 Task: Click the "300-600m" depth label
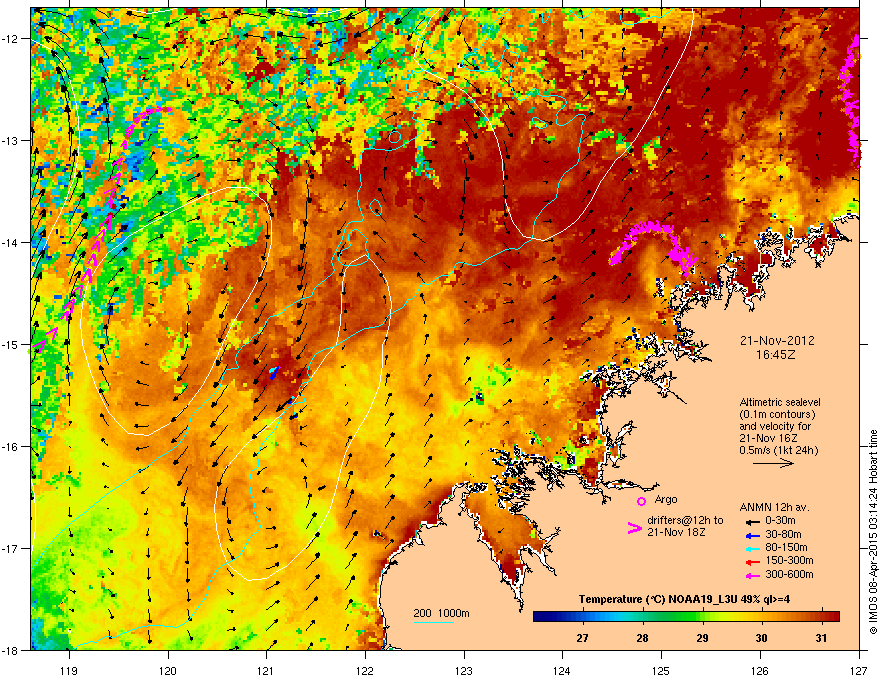(789, 574)
